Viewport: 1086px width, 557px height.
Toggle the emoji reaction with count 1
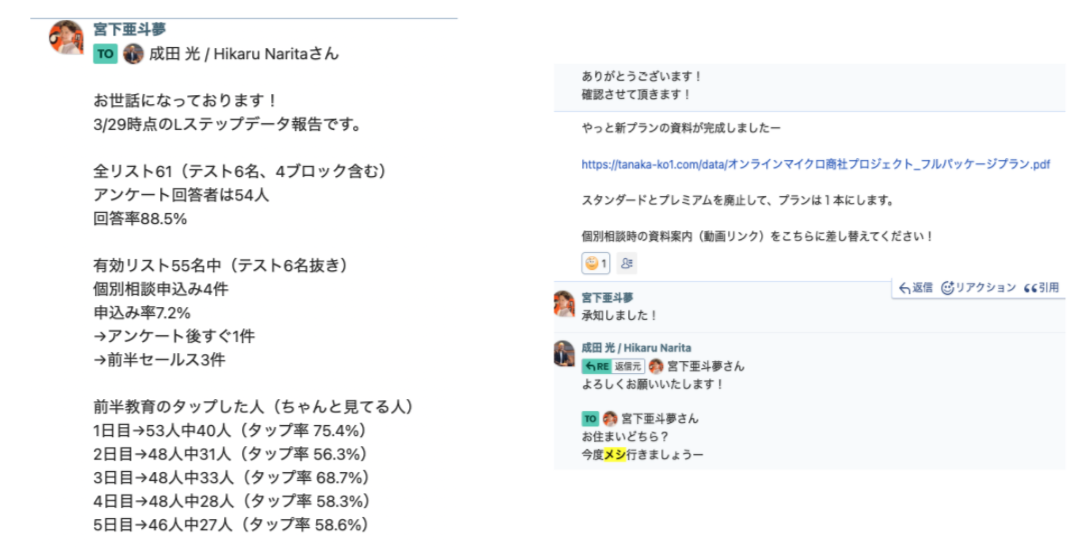[x=595, y=263]
